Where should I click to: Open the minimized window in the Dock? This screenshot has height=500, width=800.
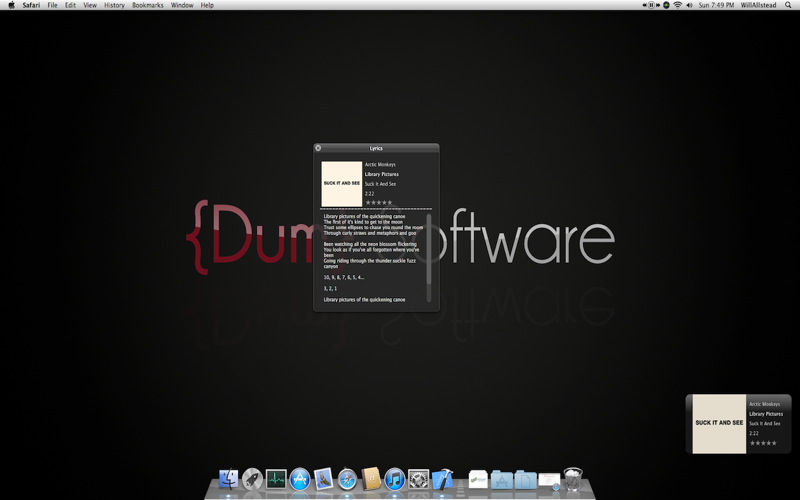[x=549, y=480]
